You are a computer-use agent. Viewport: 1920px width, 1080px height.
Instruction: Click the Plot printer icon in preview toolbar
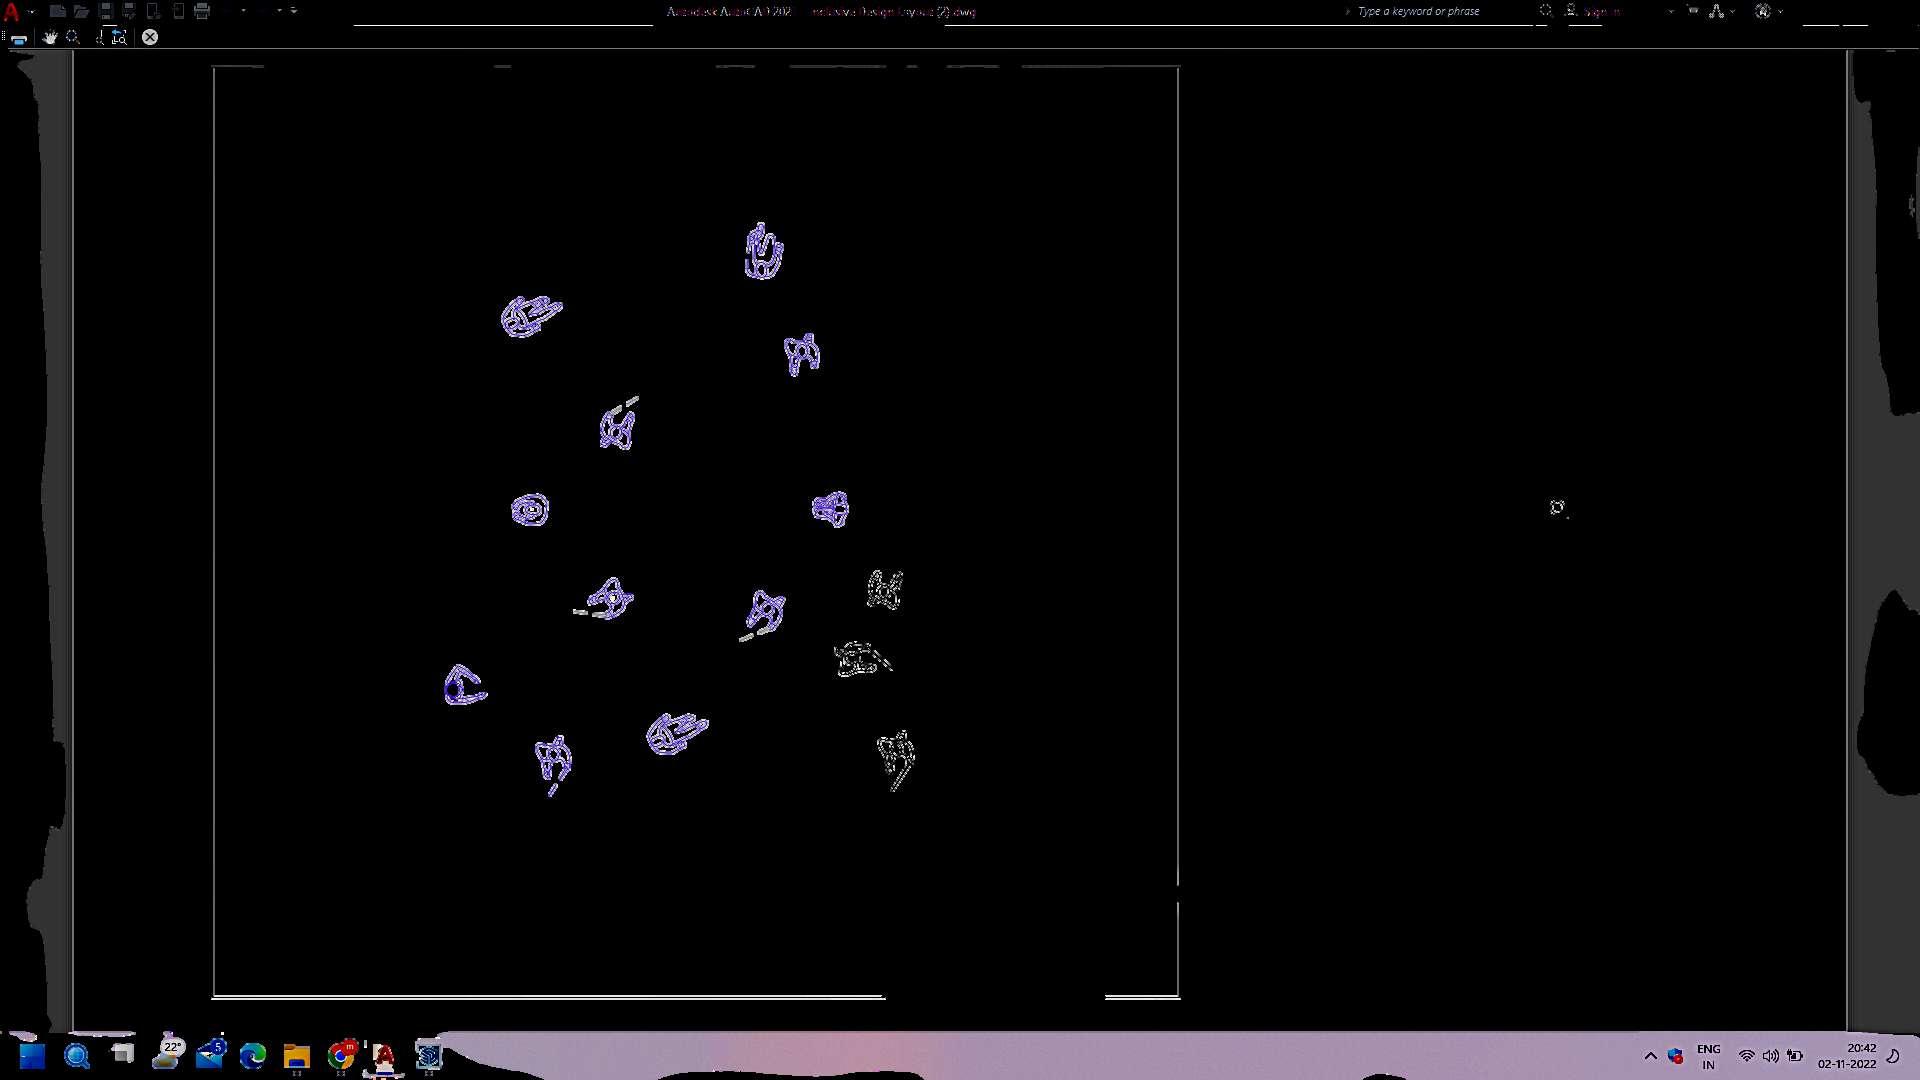pos(19,38)
